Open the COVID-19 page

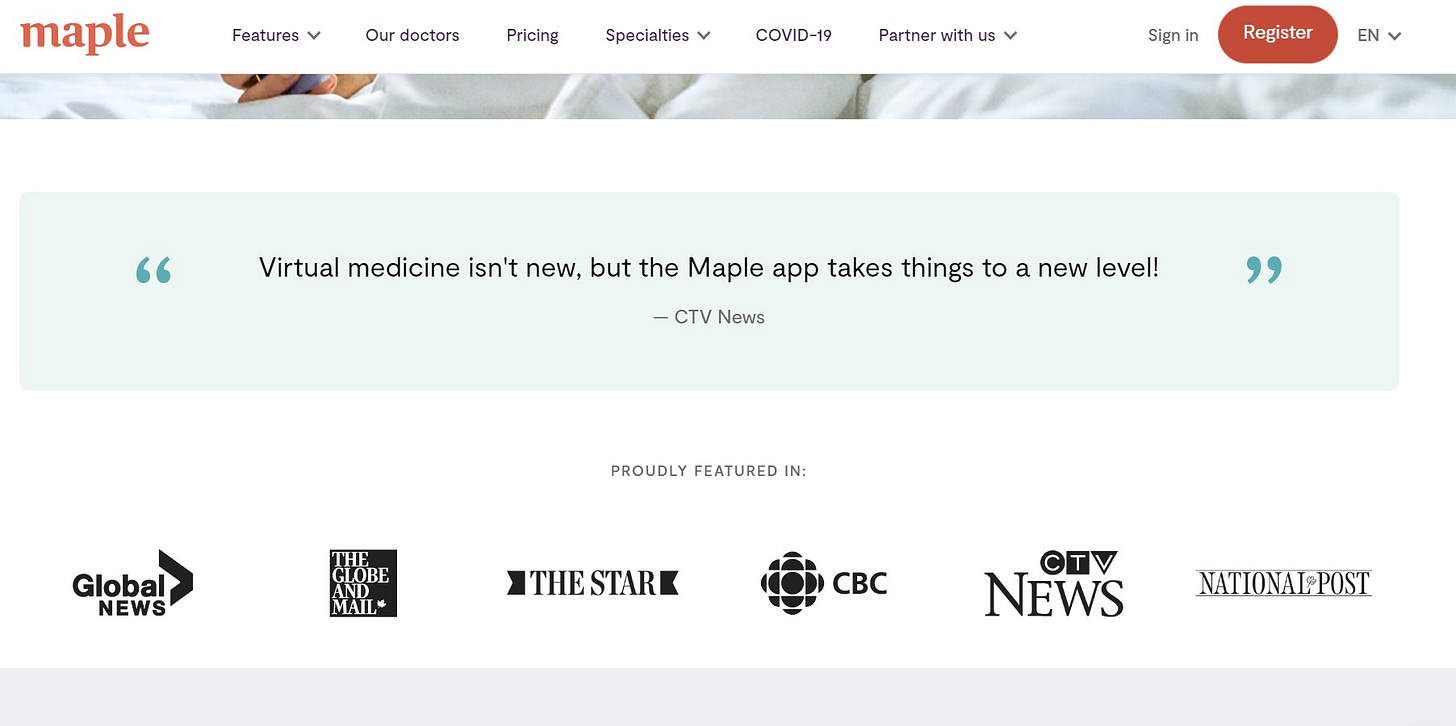coord(794,35)
